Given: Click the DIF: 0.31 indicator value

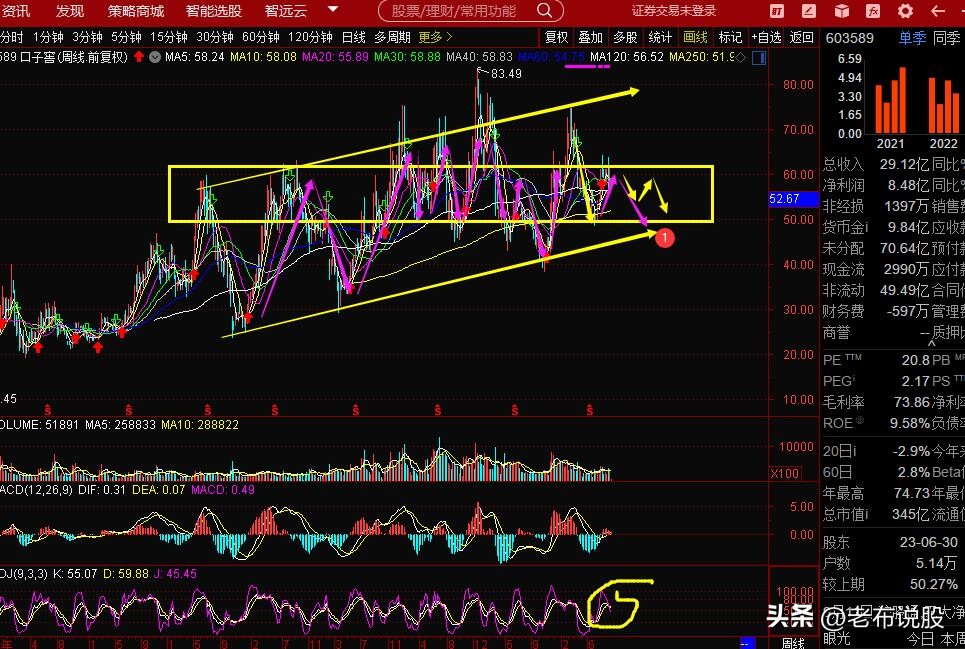Looking at the screenshot, I should tap(102, 490).
